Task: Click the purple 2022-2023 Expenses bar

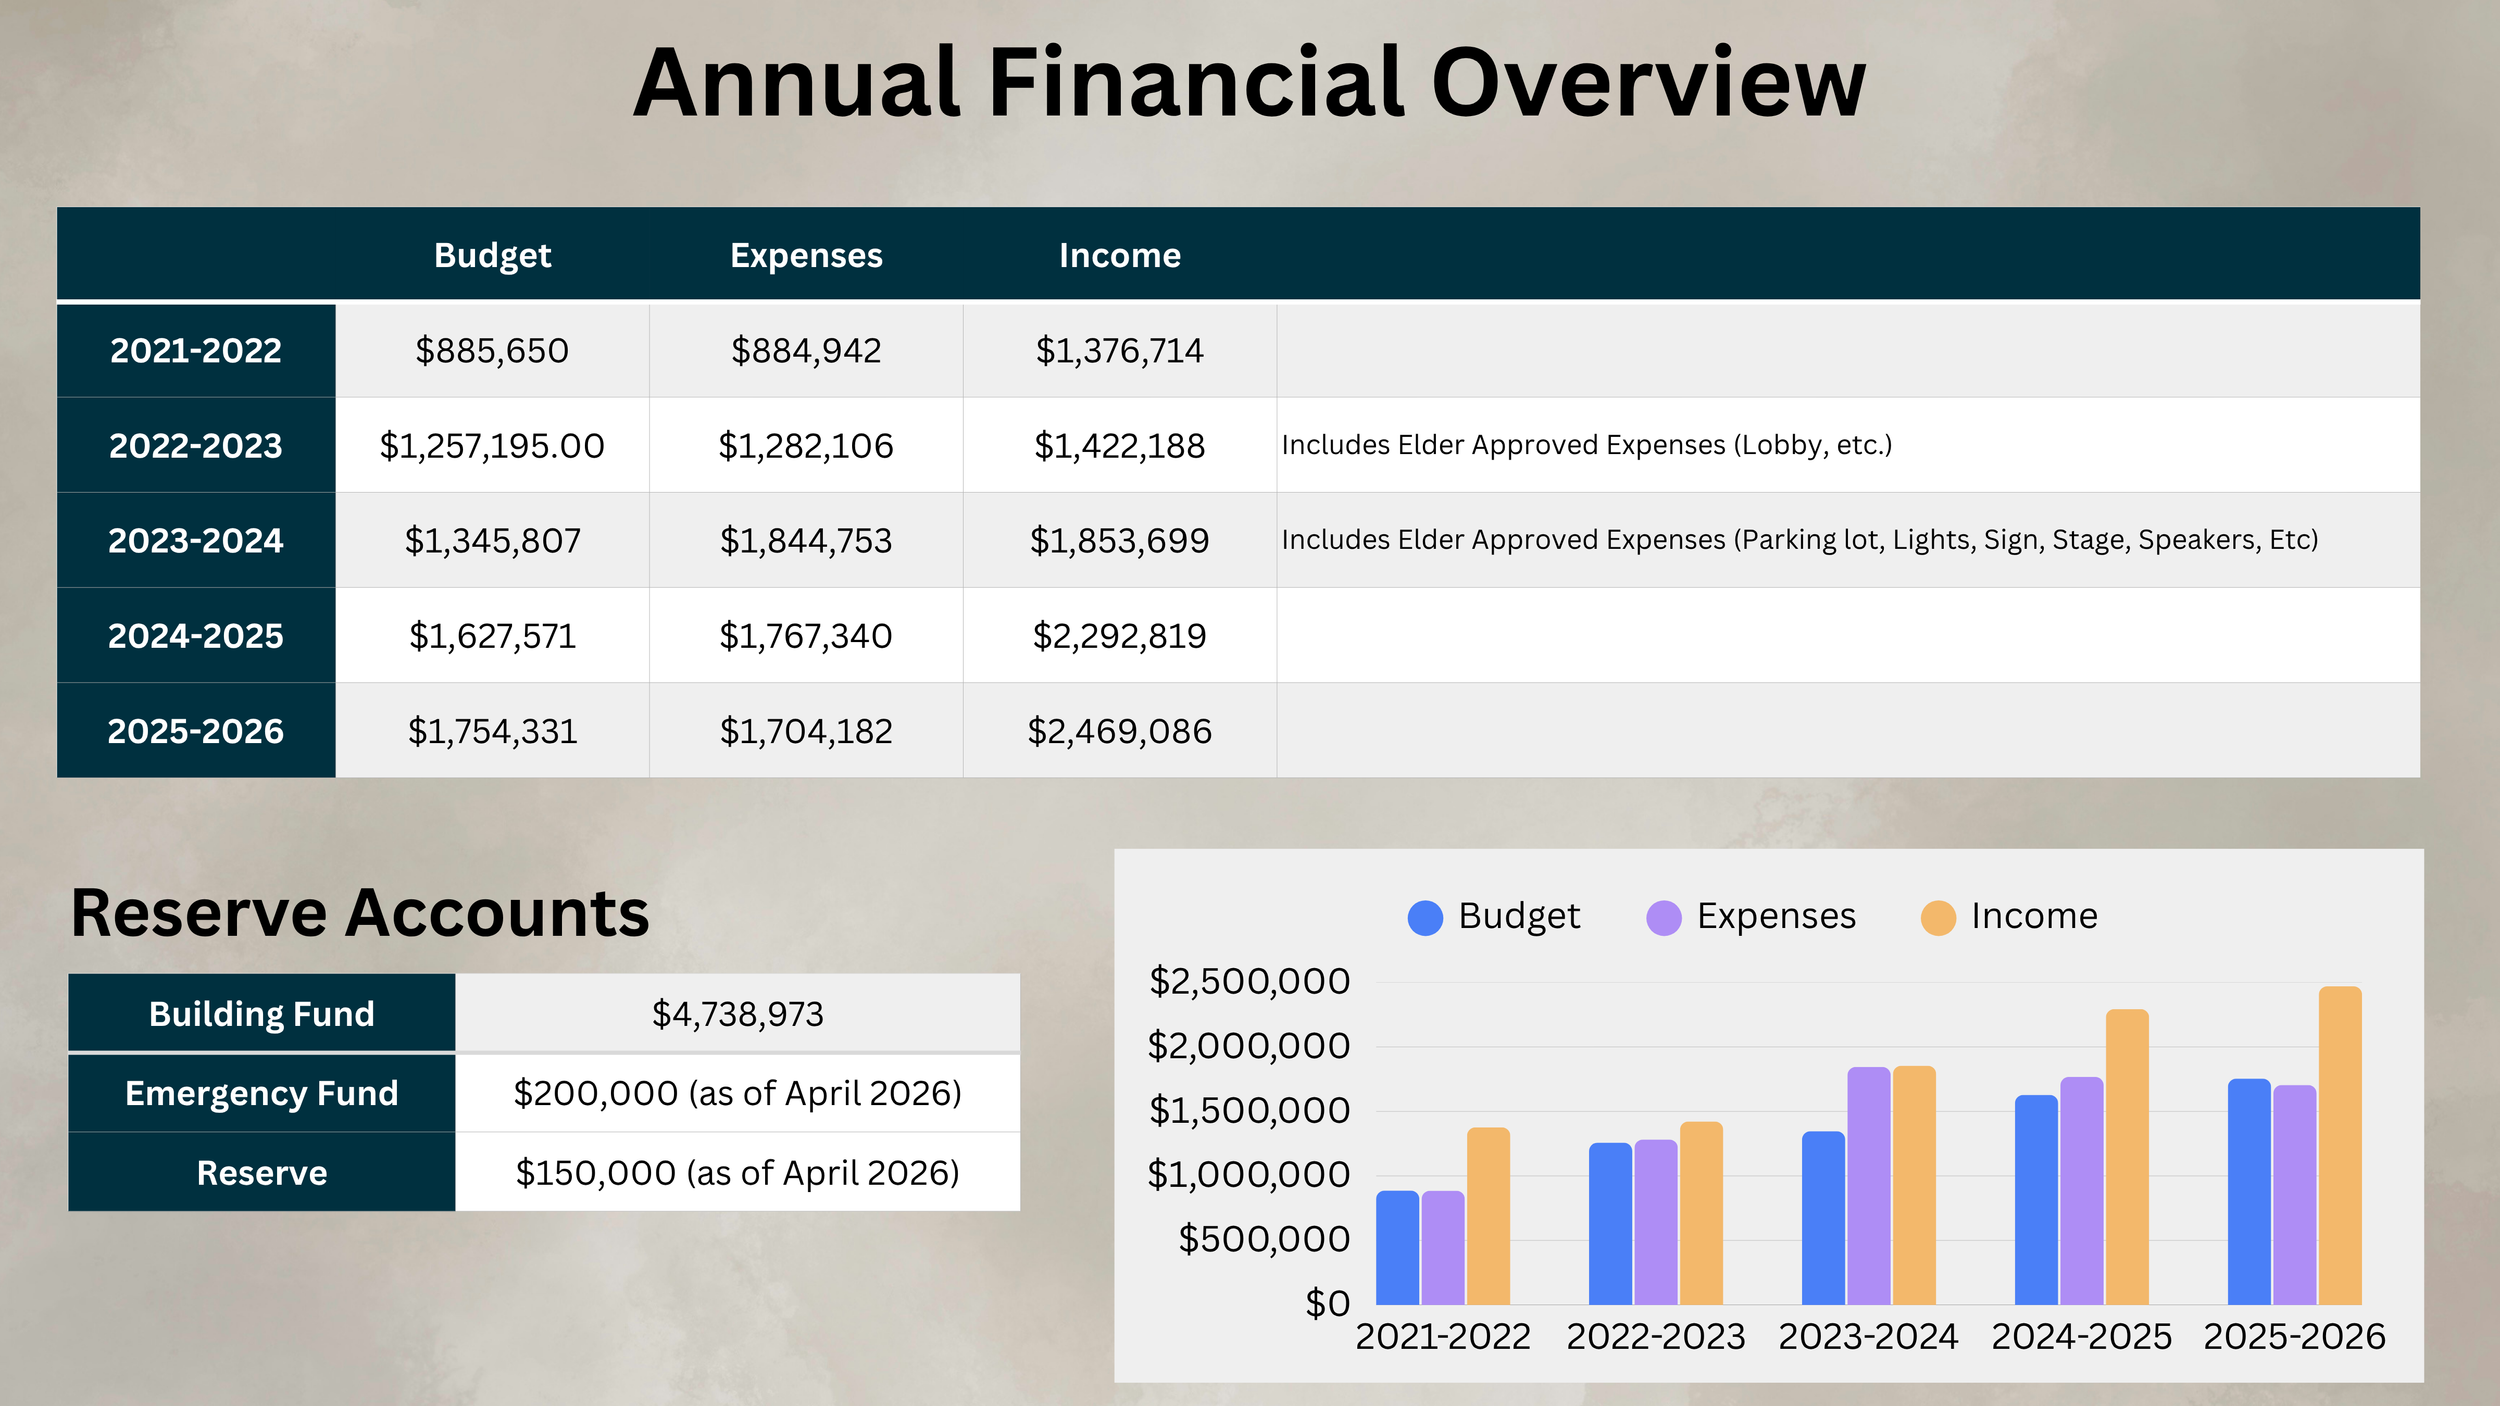Action: [x=1656, y=1222]
